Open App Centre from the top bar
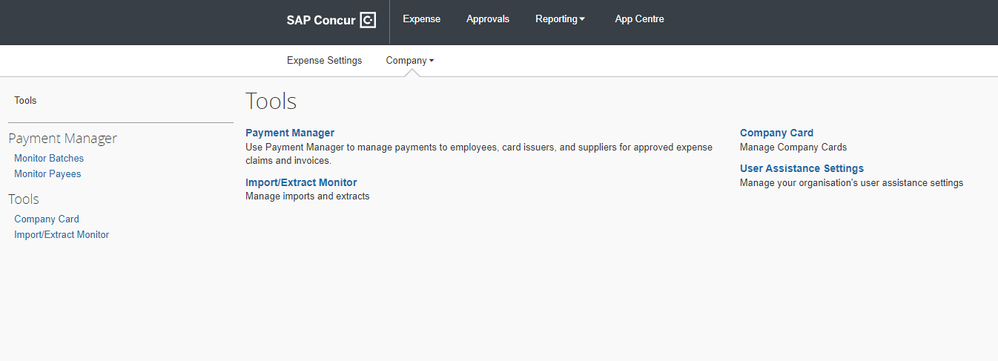Viewport: 998px width, 361px height. click(x=639, y=19)
